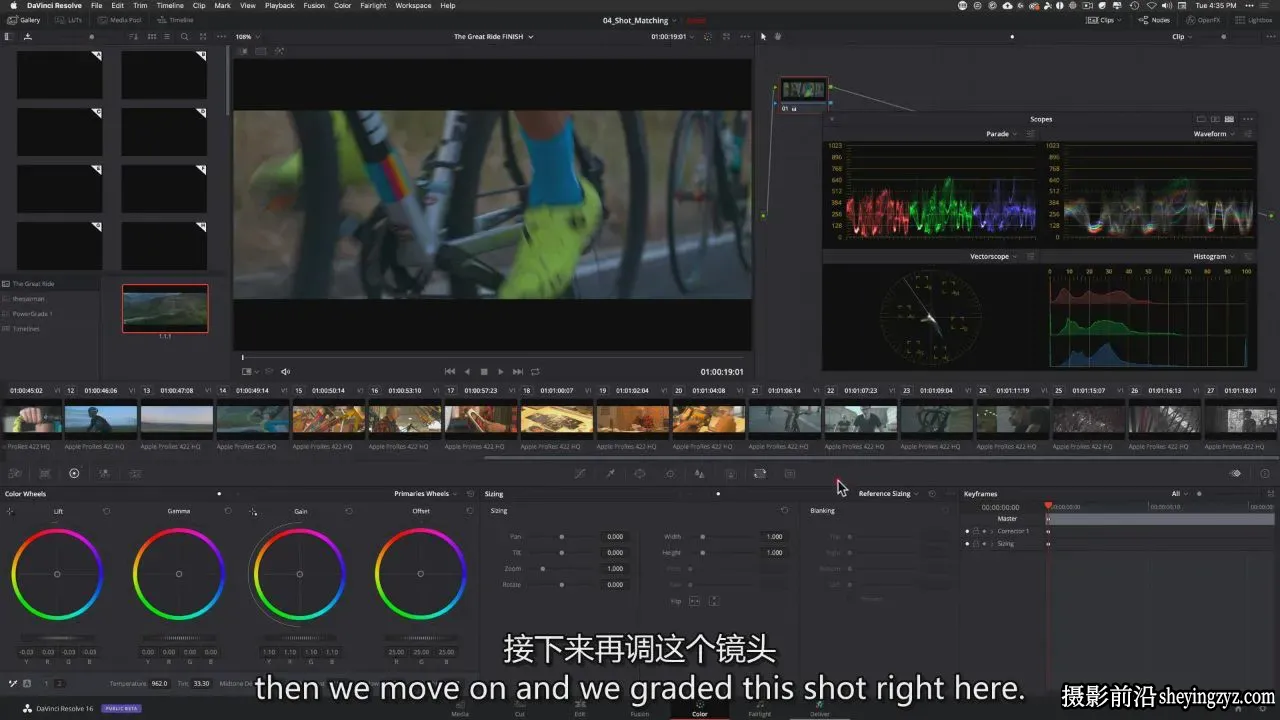Pick white point with Gain eyedropper
1280x720 pixels.
tap(253, 512)
